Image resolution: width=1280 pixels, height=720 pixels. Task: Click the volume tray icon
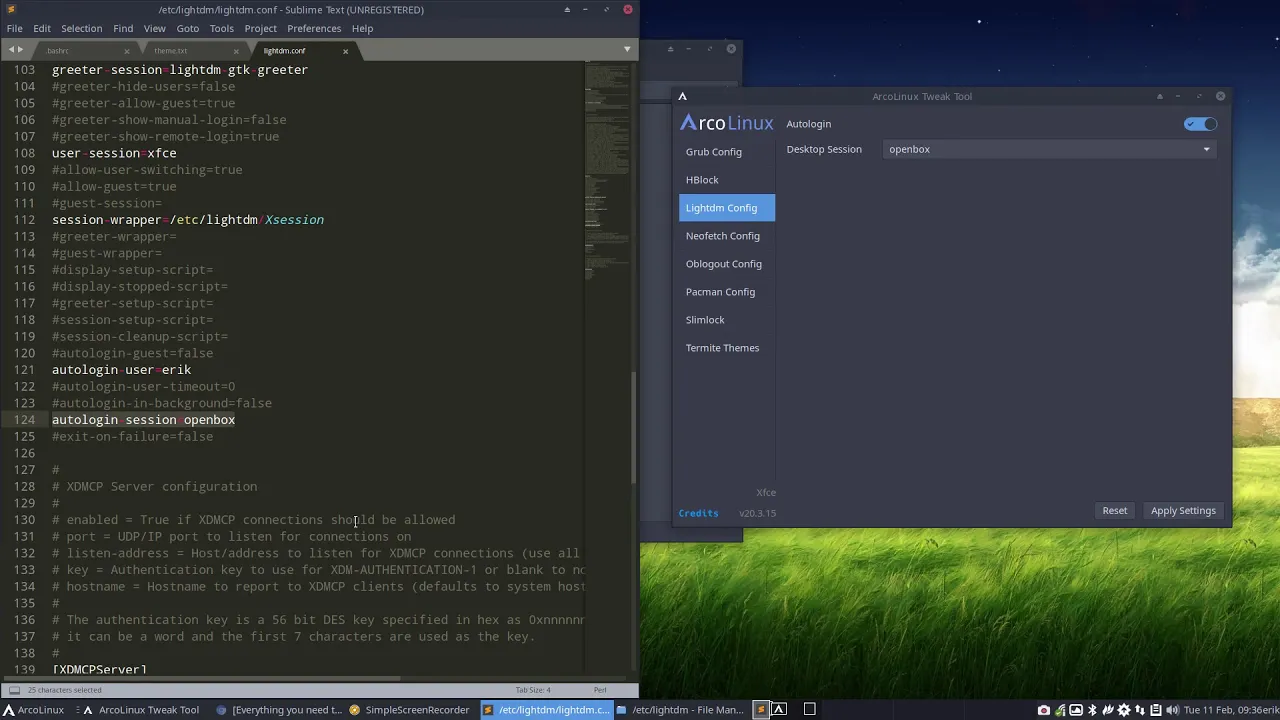(x=1172, y=710)
